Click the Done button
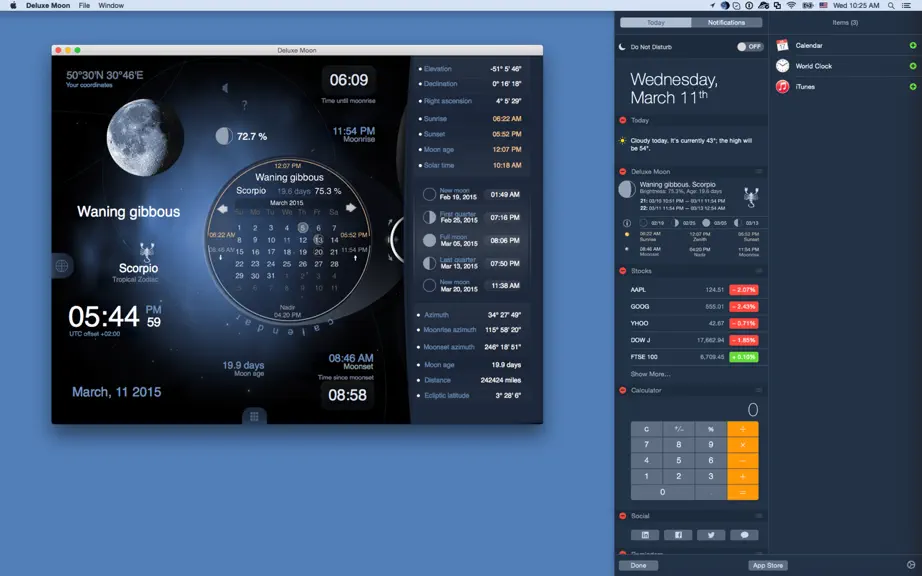 coord(638,565)
